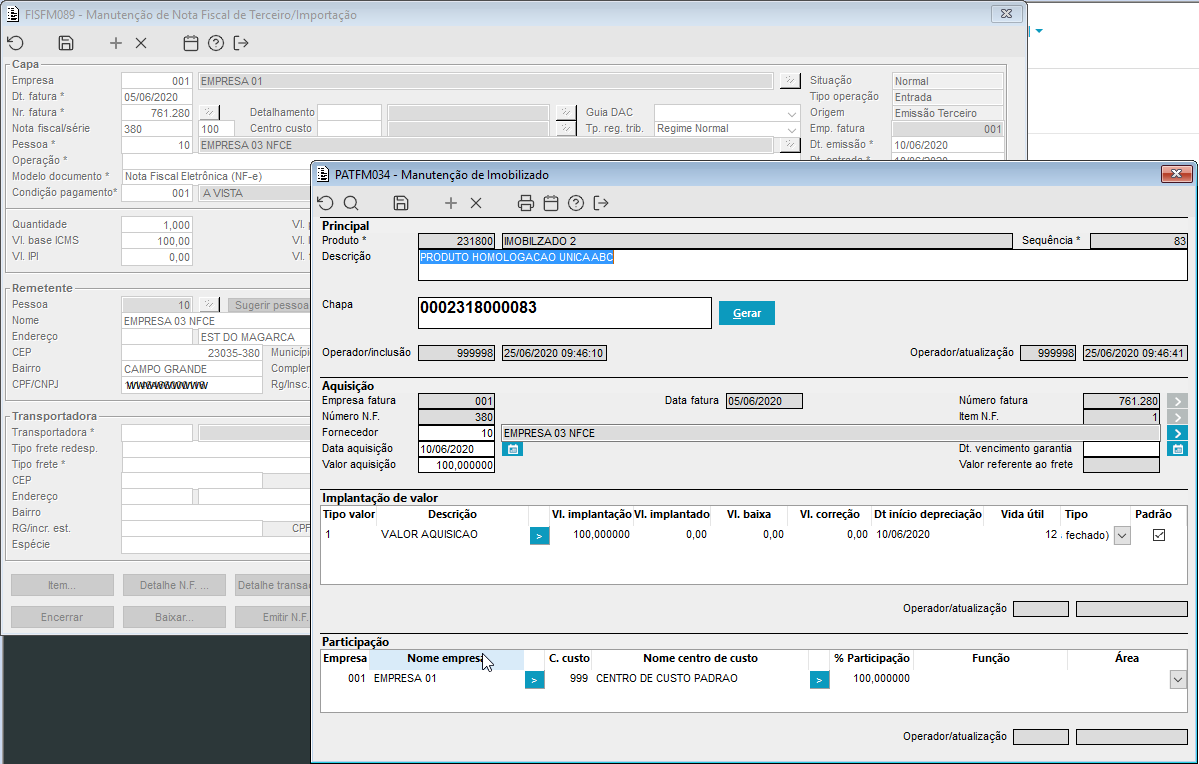This screenshot has height=764, width=1199.
Task: Click the blue arrow button beside Fornecedor name
Action: coord(1177,433)
